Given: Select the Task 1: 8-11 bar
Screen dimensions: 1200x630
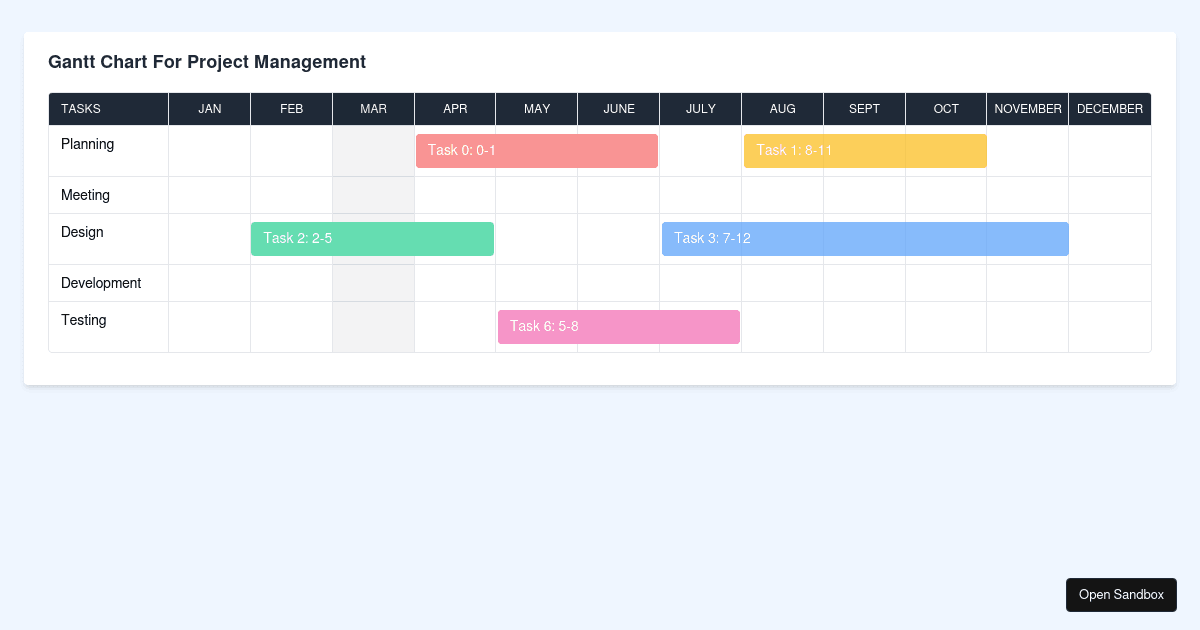Looking at the screenshot, I should click(x=864, y=150).
